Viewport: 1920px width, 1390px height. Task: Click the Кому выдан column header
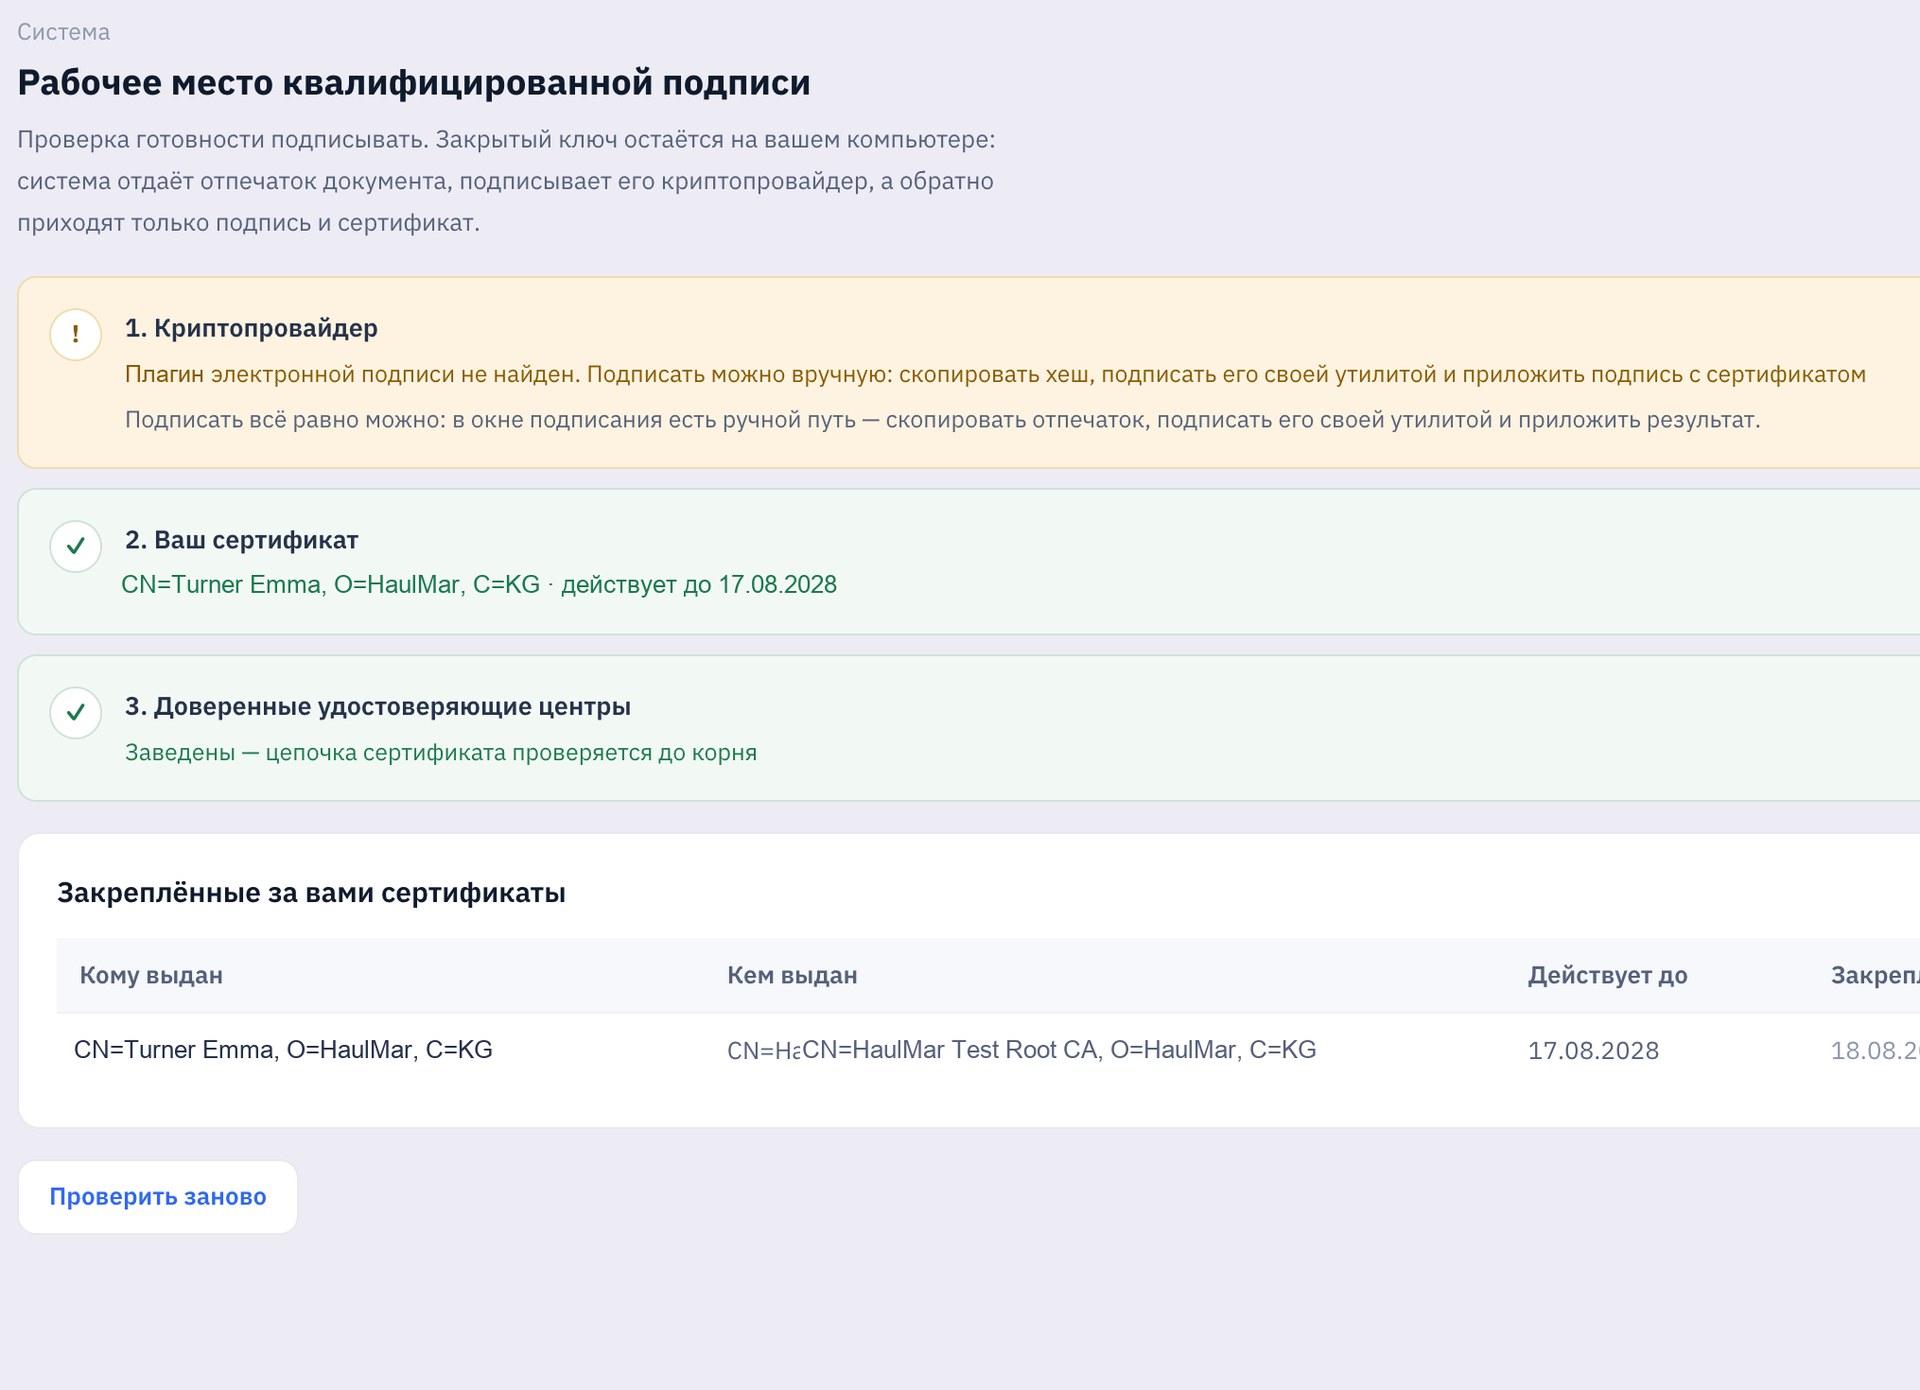point(151,975)
